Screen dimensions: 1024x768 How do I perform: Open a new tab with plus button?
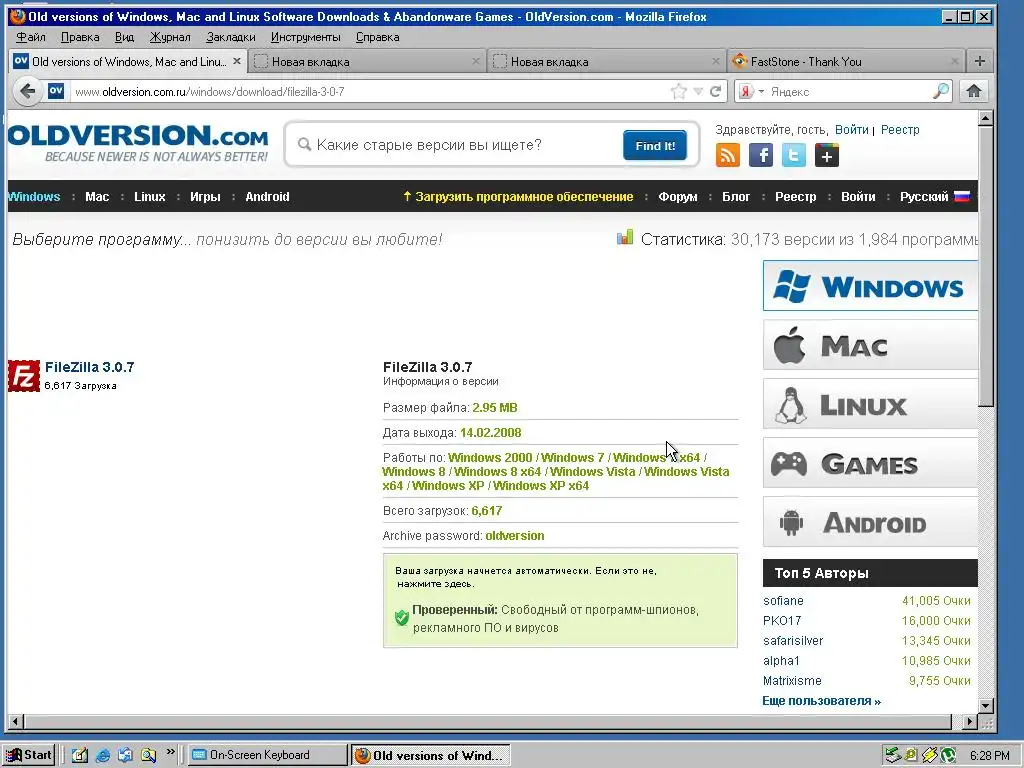point(979,61)
